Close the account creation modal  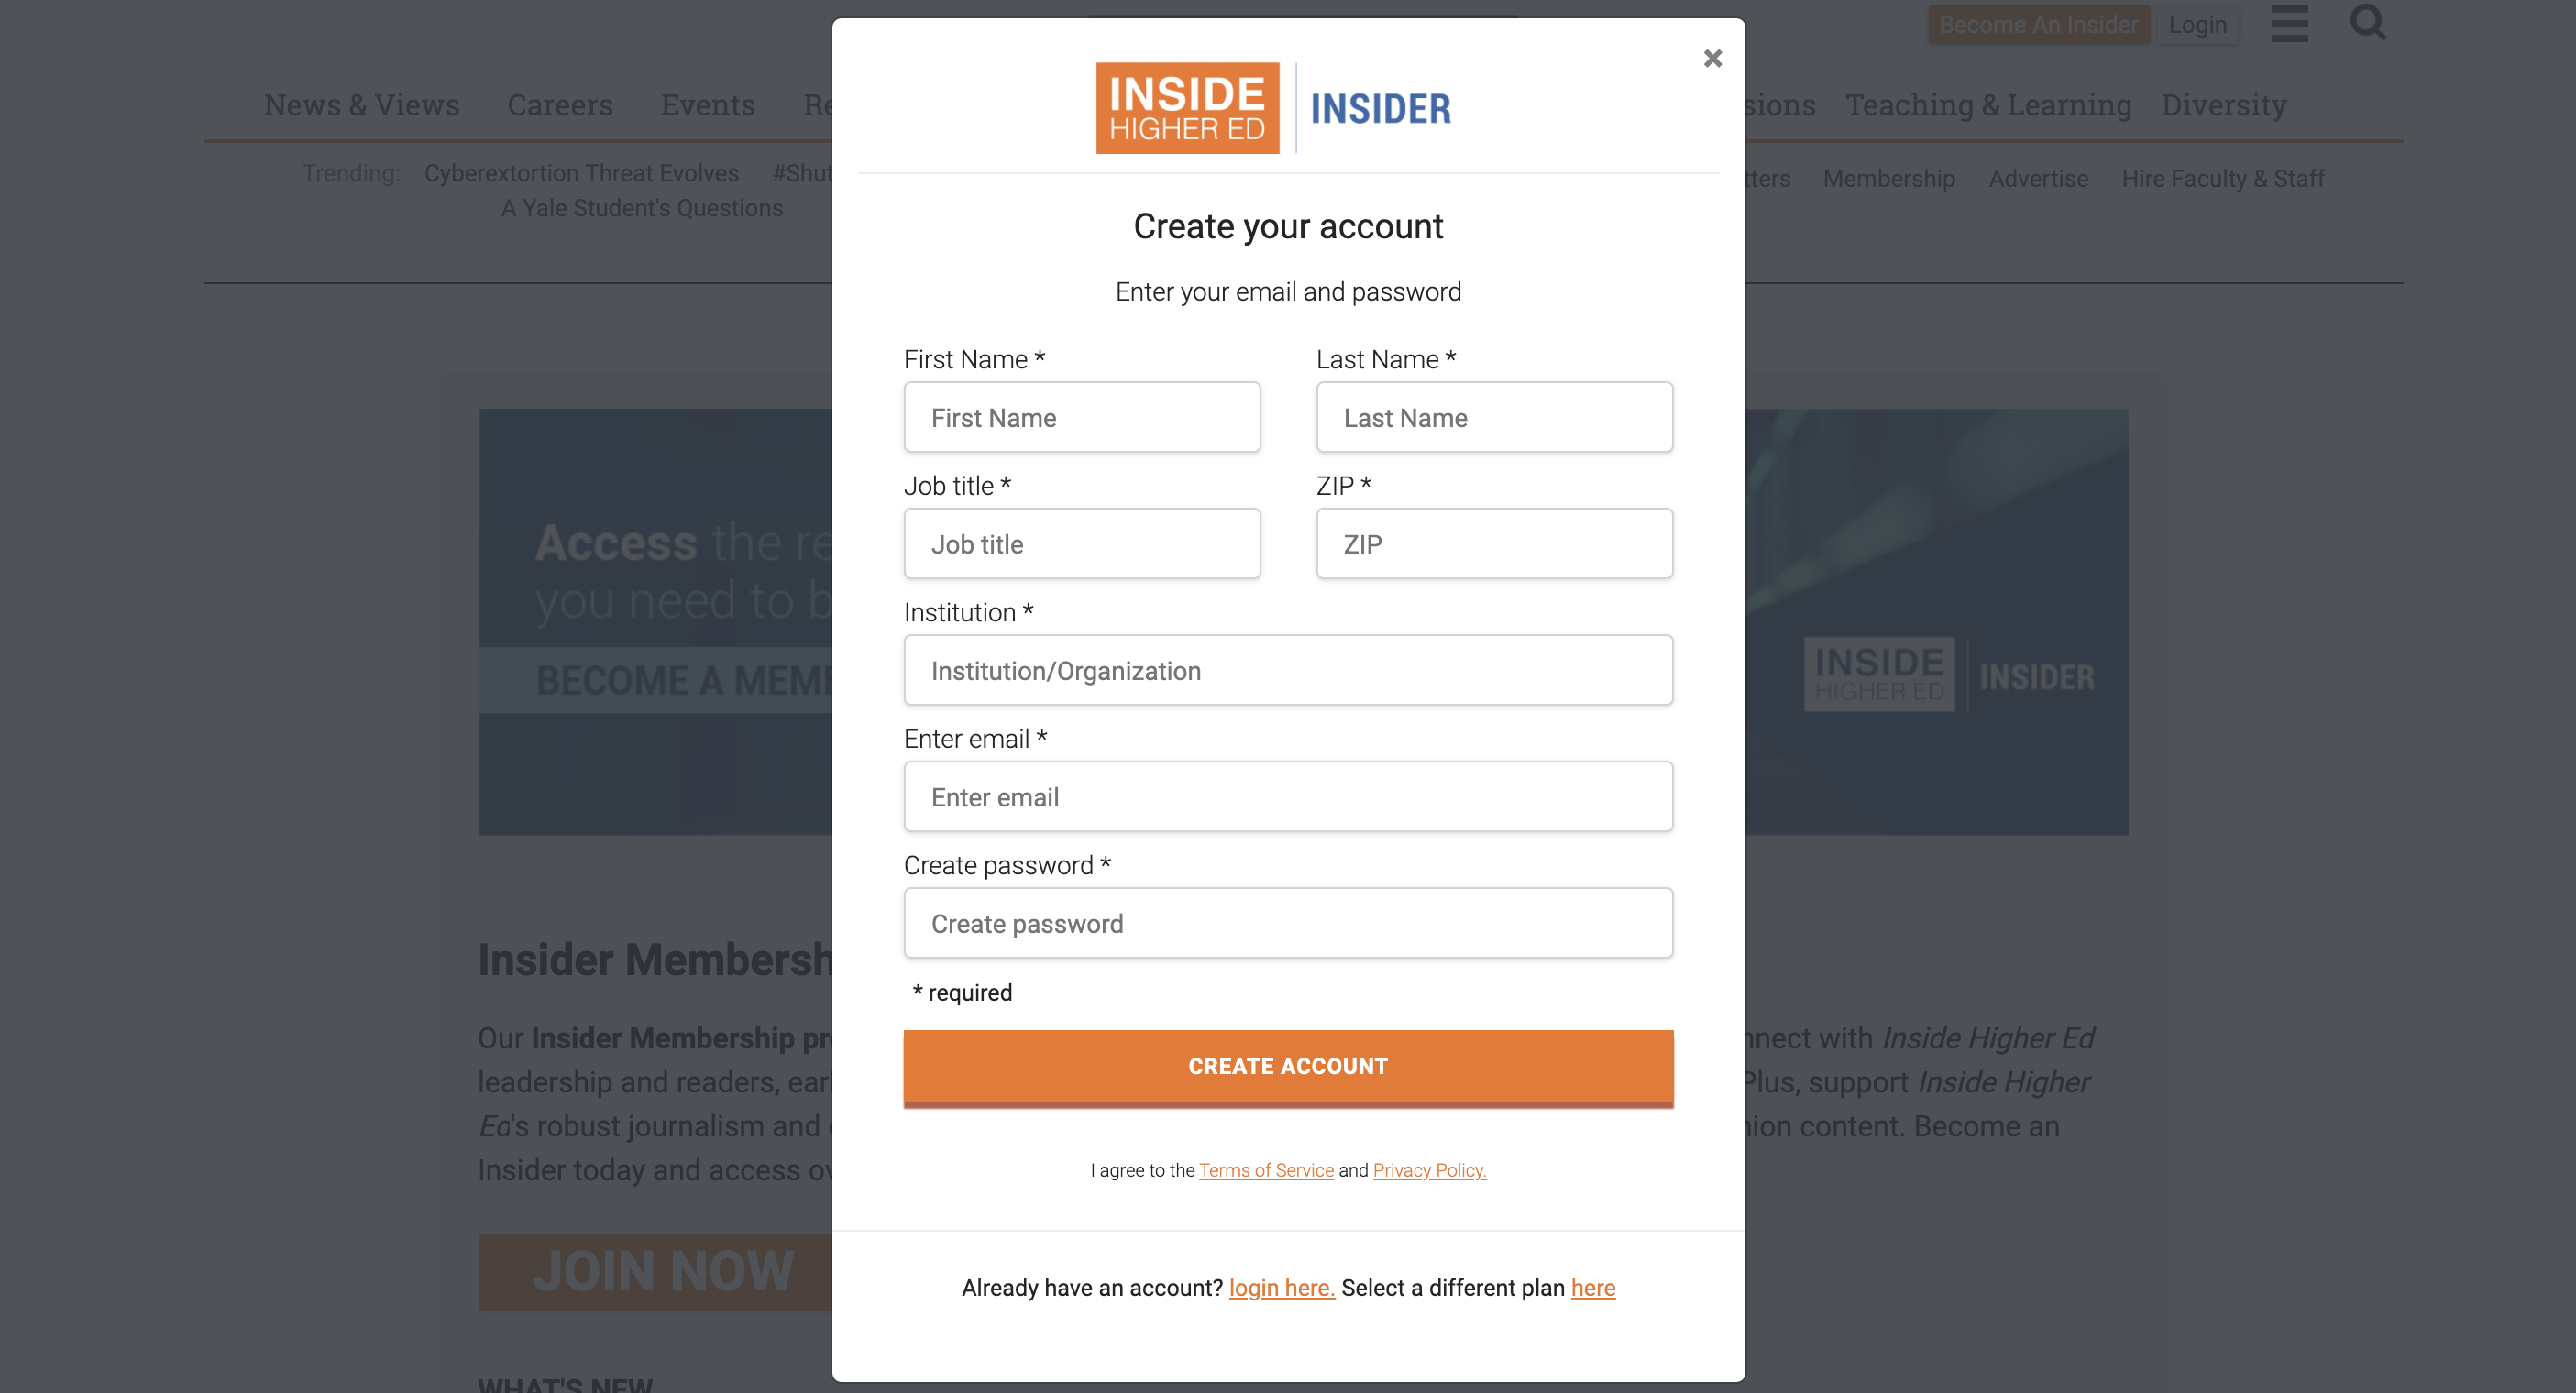tap(1712, 59)
